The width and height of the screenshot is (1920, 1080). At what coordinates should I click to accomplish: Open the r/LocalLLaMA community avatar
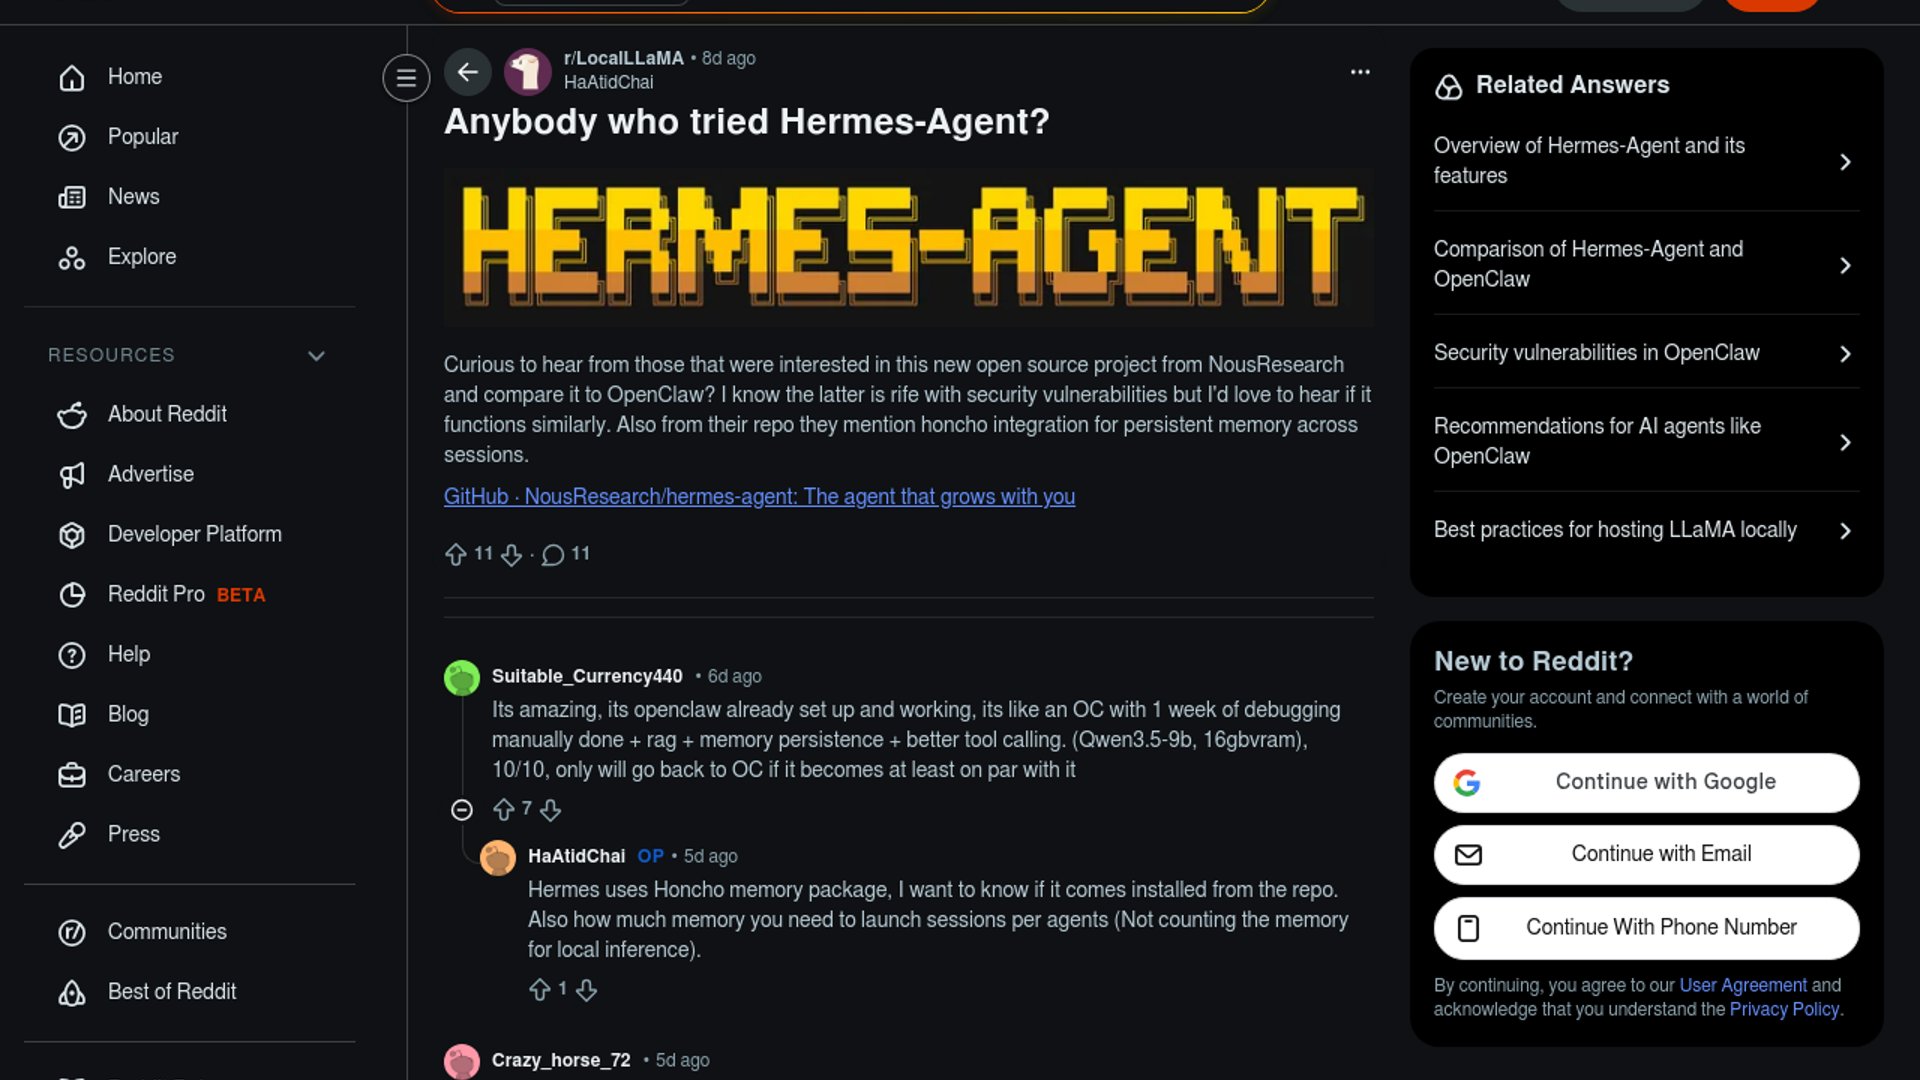[x=527, y=72]
